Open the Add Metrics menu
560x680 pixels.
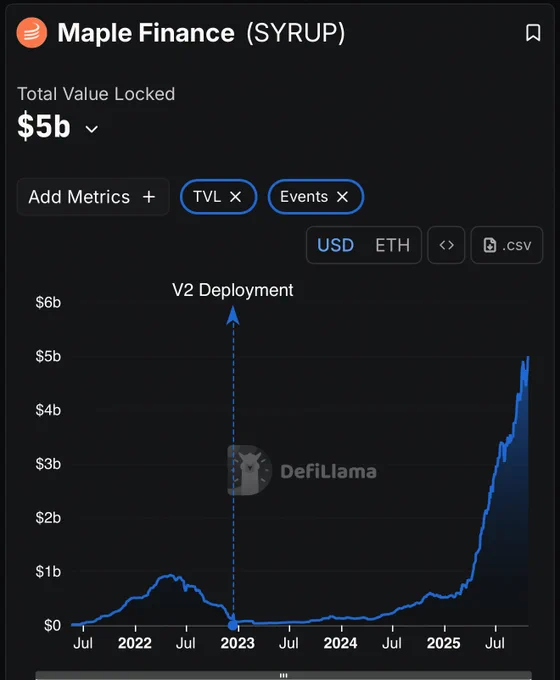coord(92,197)
